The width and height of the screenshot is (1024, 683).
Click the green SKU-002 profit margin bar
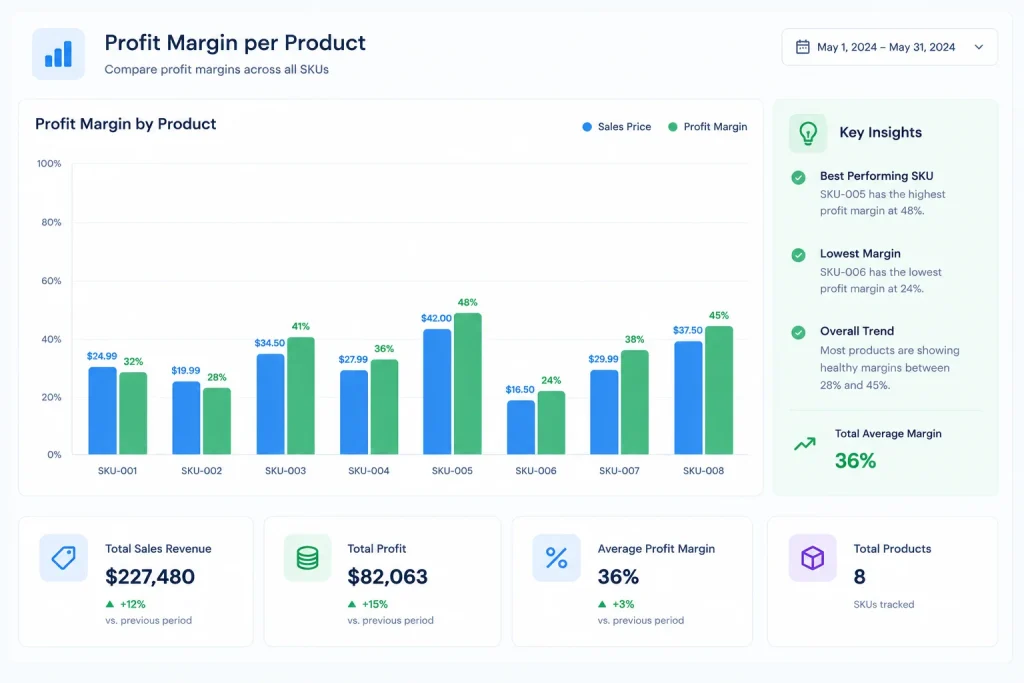click(217, 421)
